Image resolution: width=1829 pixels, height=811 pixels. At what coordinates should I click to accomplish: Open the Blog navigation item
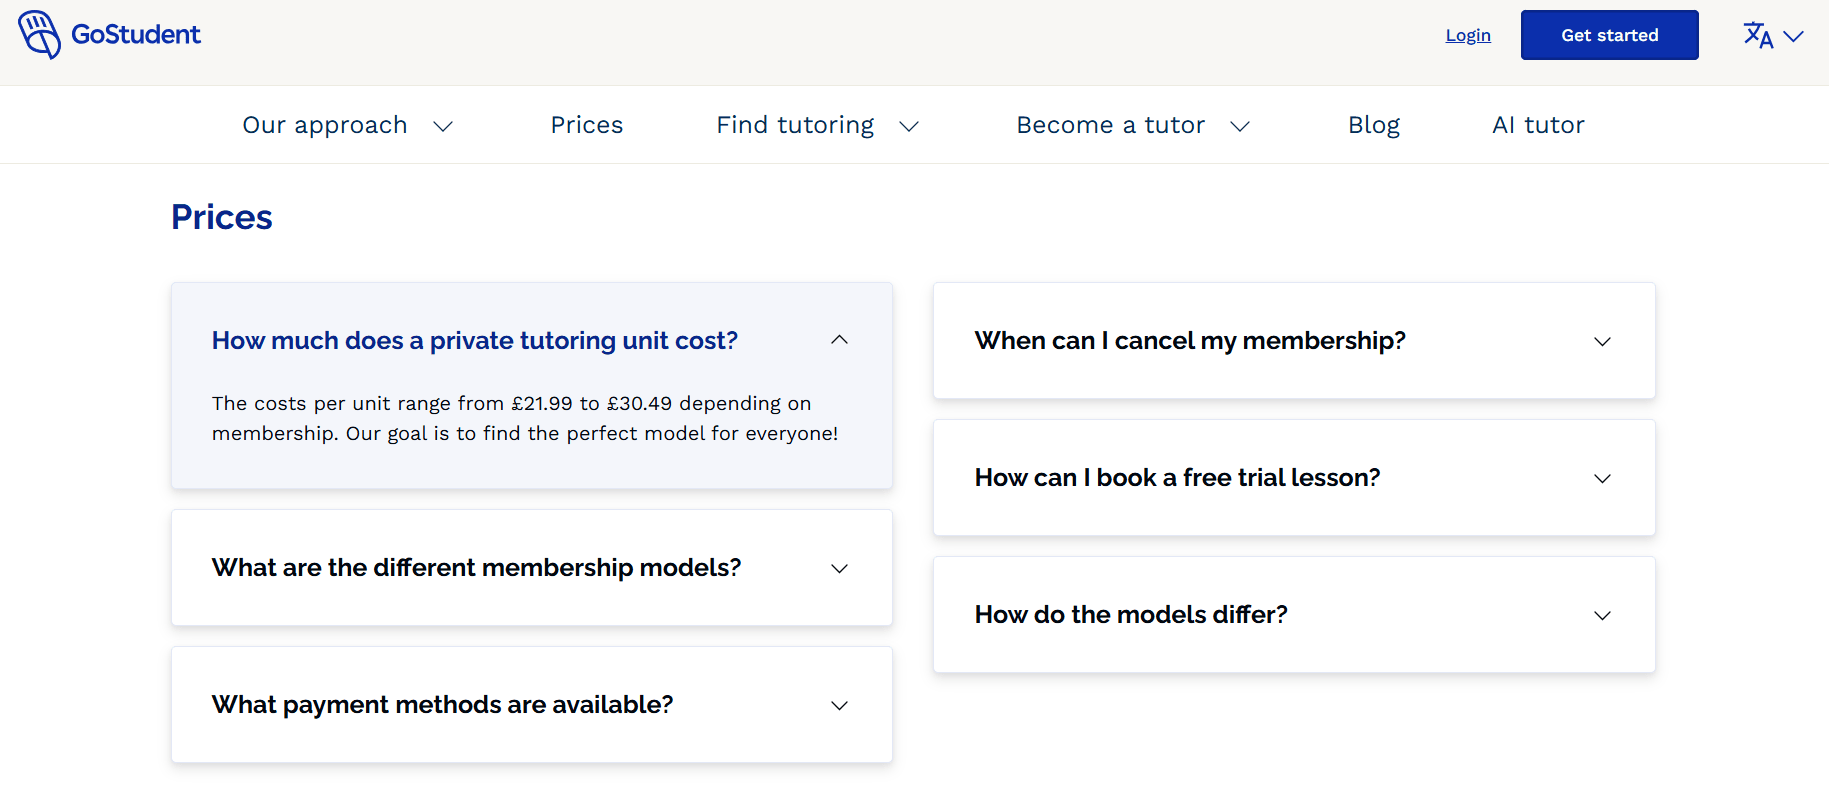tap(1373, 125)
